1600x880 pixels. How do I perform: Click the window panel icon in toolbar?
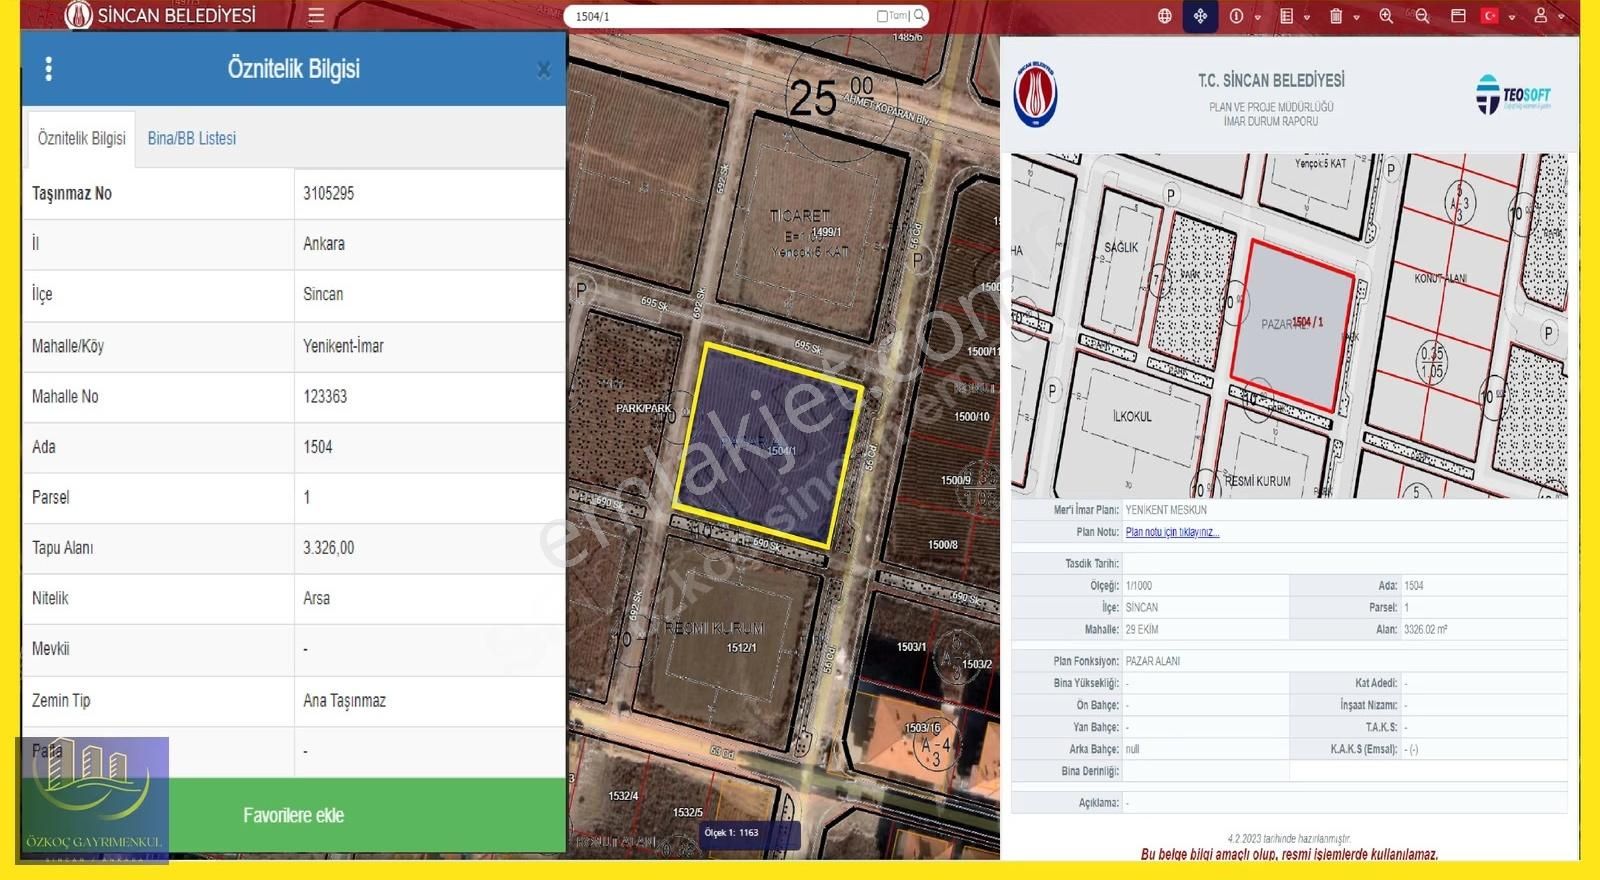(x=1458, y=16)
